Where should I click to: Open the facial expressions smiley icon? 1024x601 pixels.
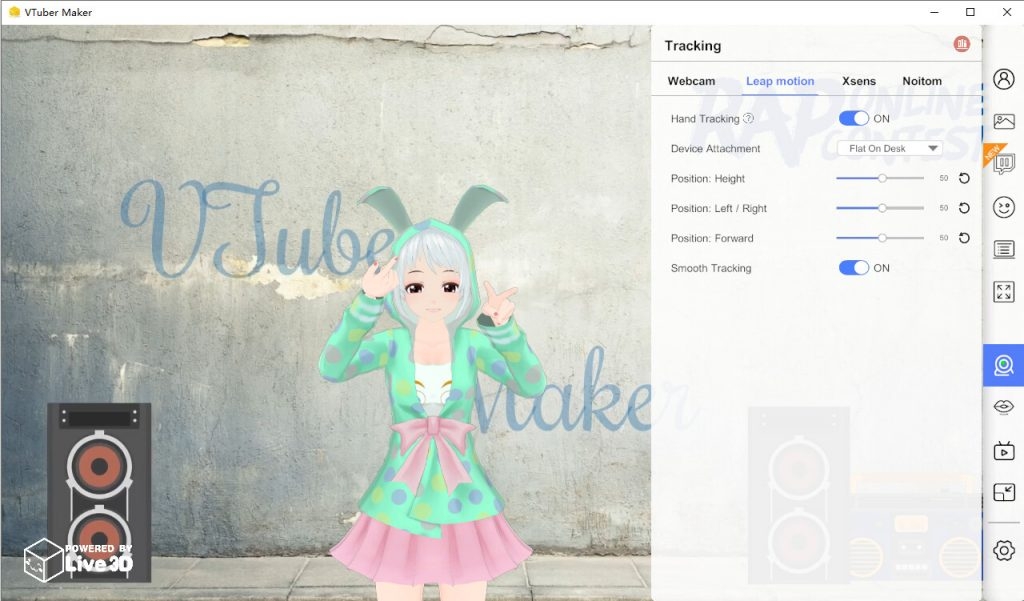coord(1004,207)
